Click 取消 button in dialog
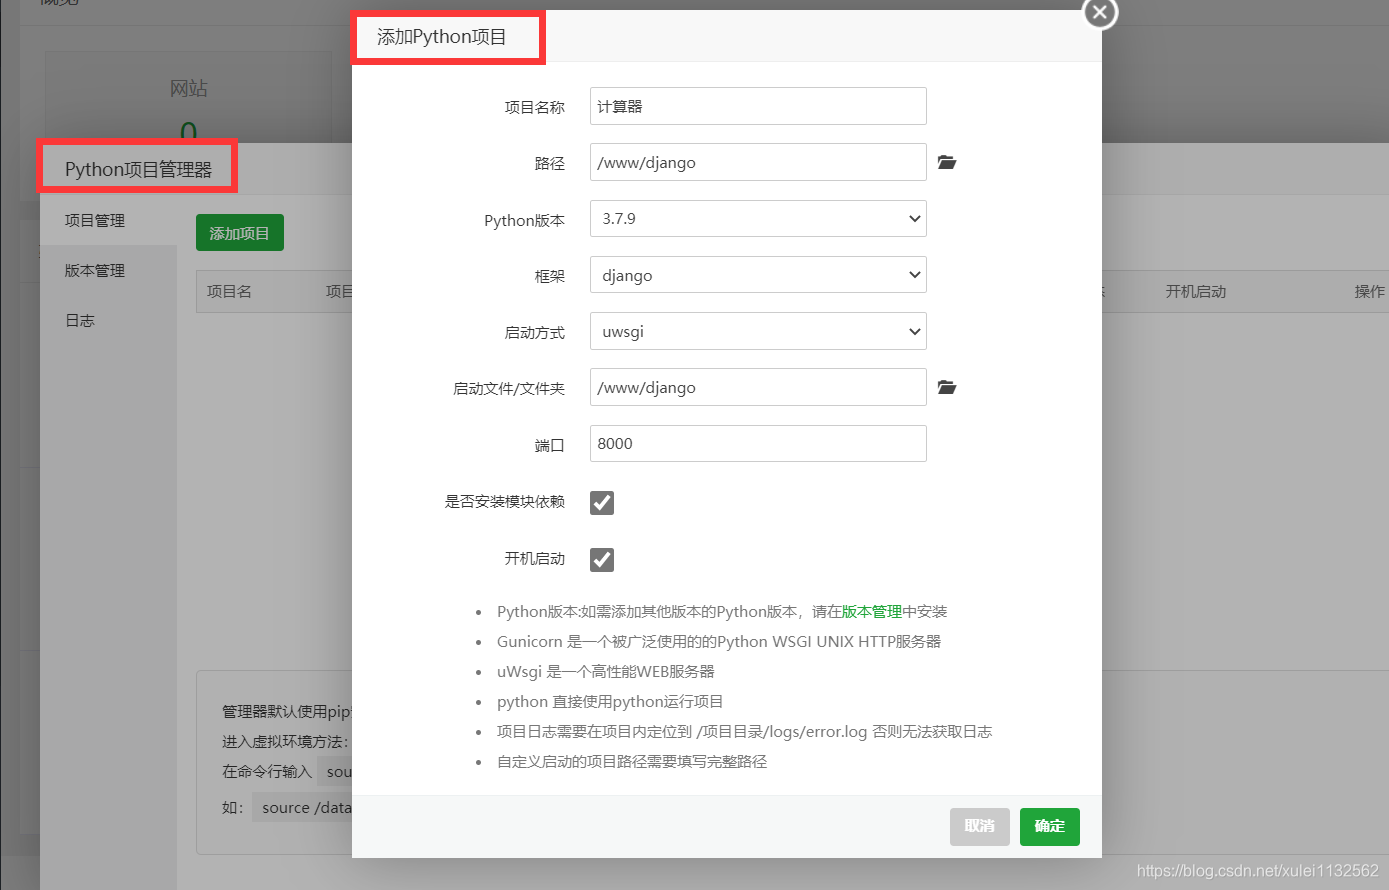1389x890 pixels. click(980, 826)
